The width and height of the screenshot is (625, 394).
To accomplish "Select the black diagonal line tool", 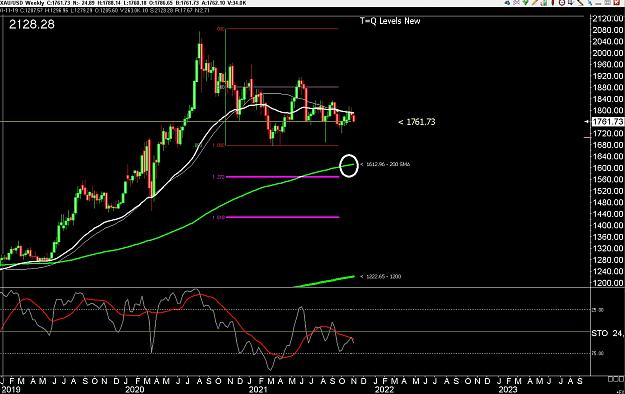I will pos(580,2).
